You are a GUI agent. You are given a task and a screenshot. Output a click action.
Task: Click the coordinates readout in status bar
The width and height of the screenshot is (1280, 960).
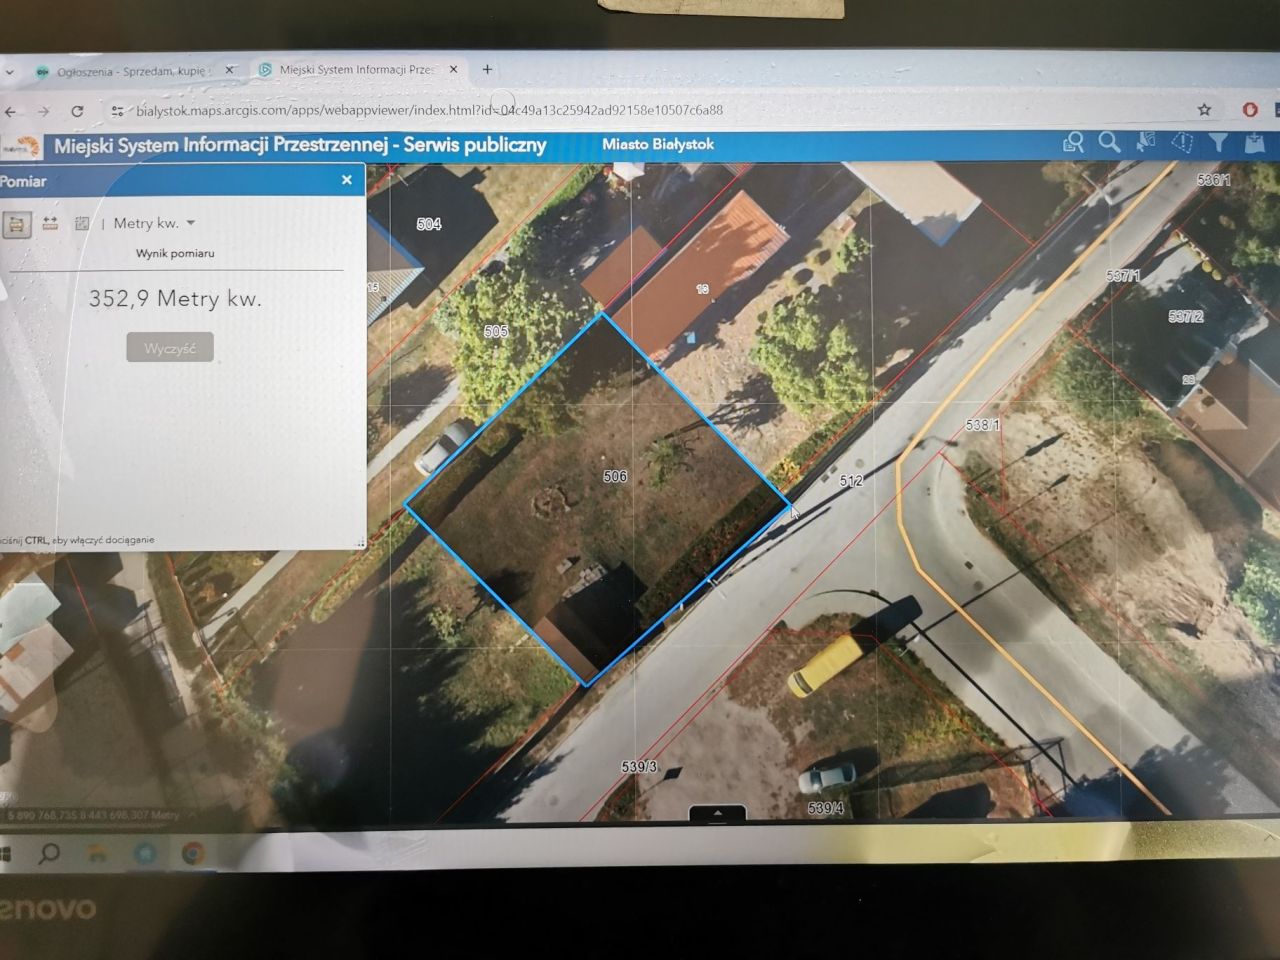[93, 815]
